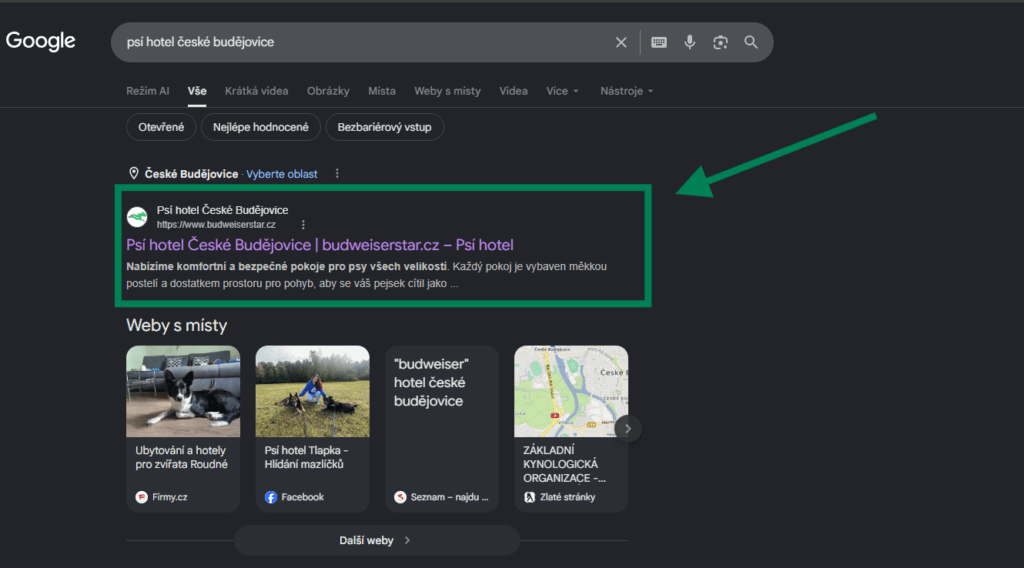Click the https://www.budweiserstar.cz URL
This screenshot has width=1024, height=568.
[x=216, y=225]
